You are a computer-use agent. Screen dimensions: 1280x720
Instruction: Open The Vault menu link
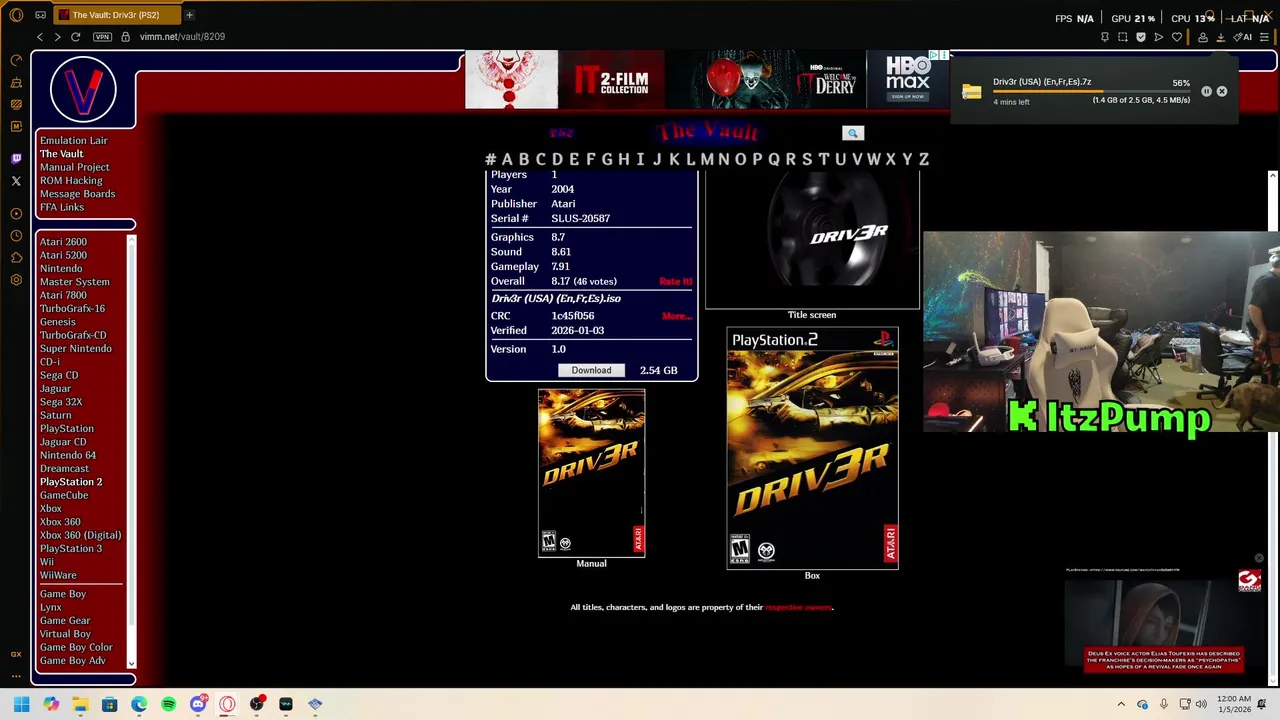(x=61, y=154)
